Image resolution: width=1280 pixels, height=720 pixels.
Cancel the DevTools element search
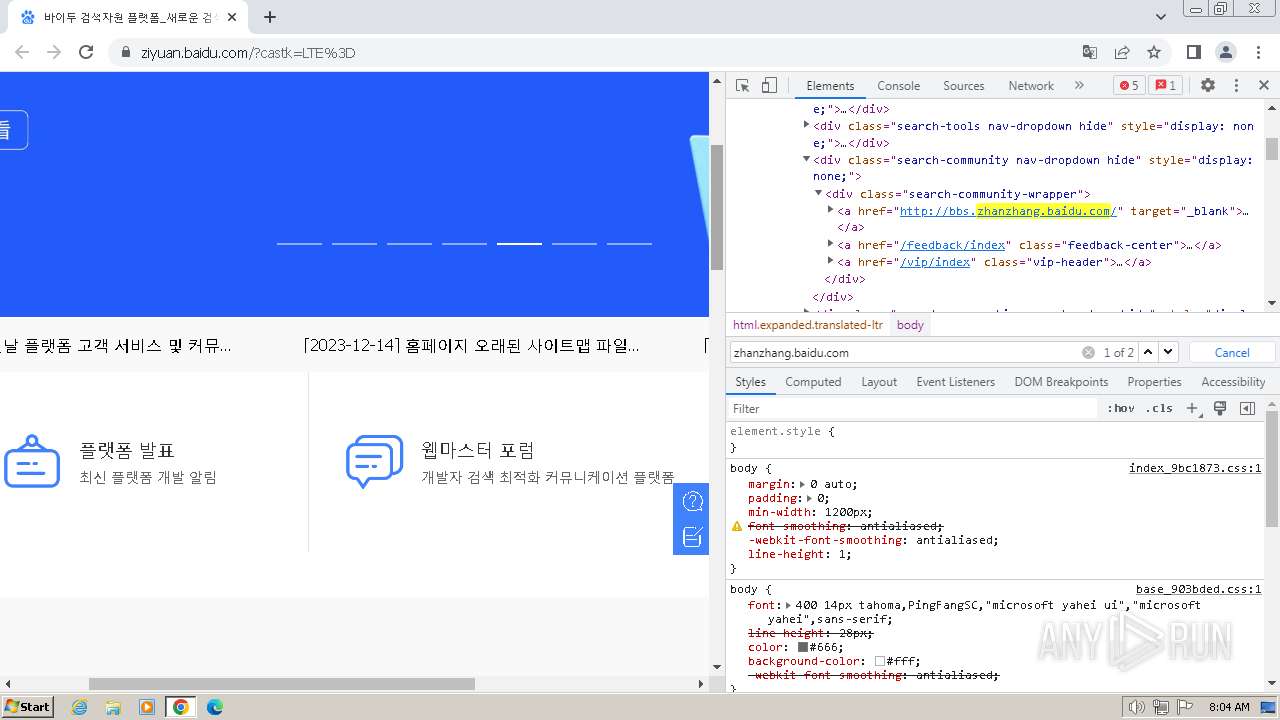(x=1232, y=352)
